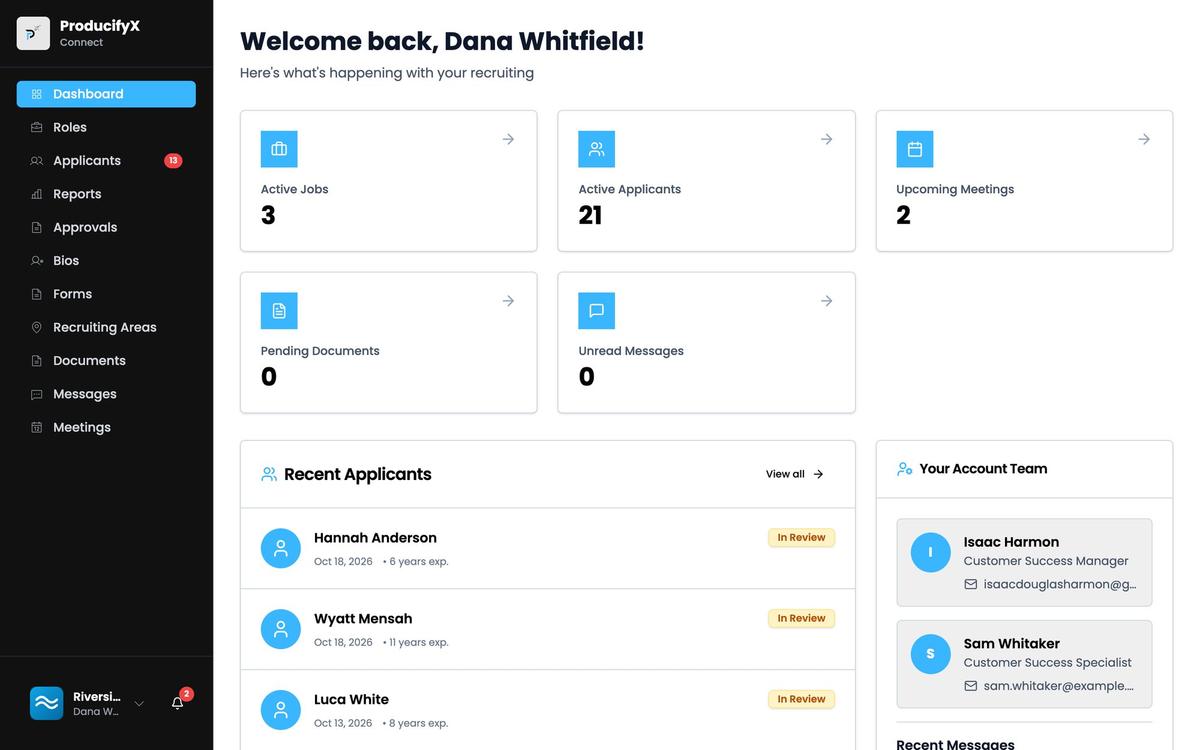Click the Forms sidebar icon
1200x750 pixels.
coord(37,294)
